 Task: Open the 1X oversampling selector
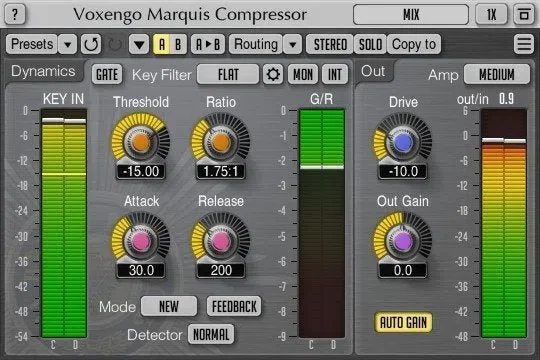click(491, 14)
